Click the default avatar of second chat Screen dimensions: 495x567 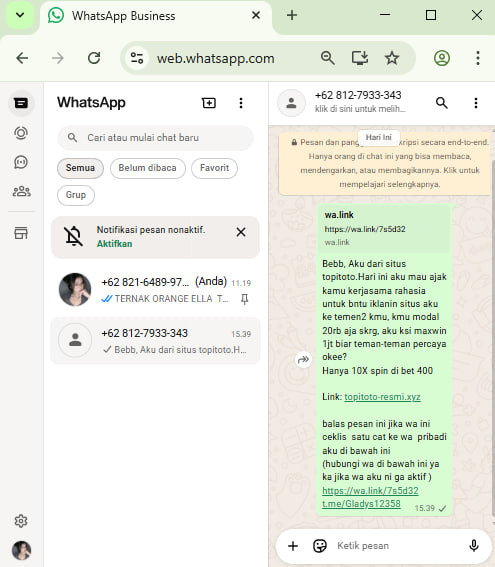[75, 341]
